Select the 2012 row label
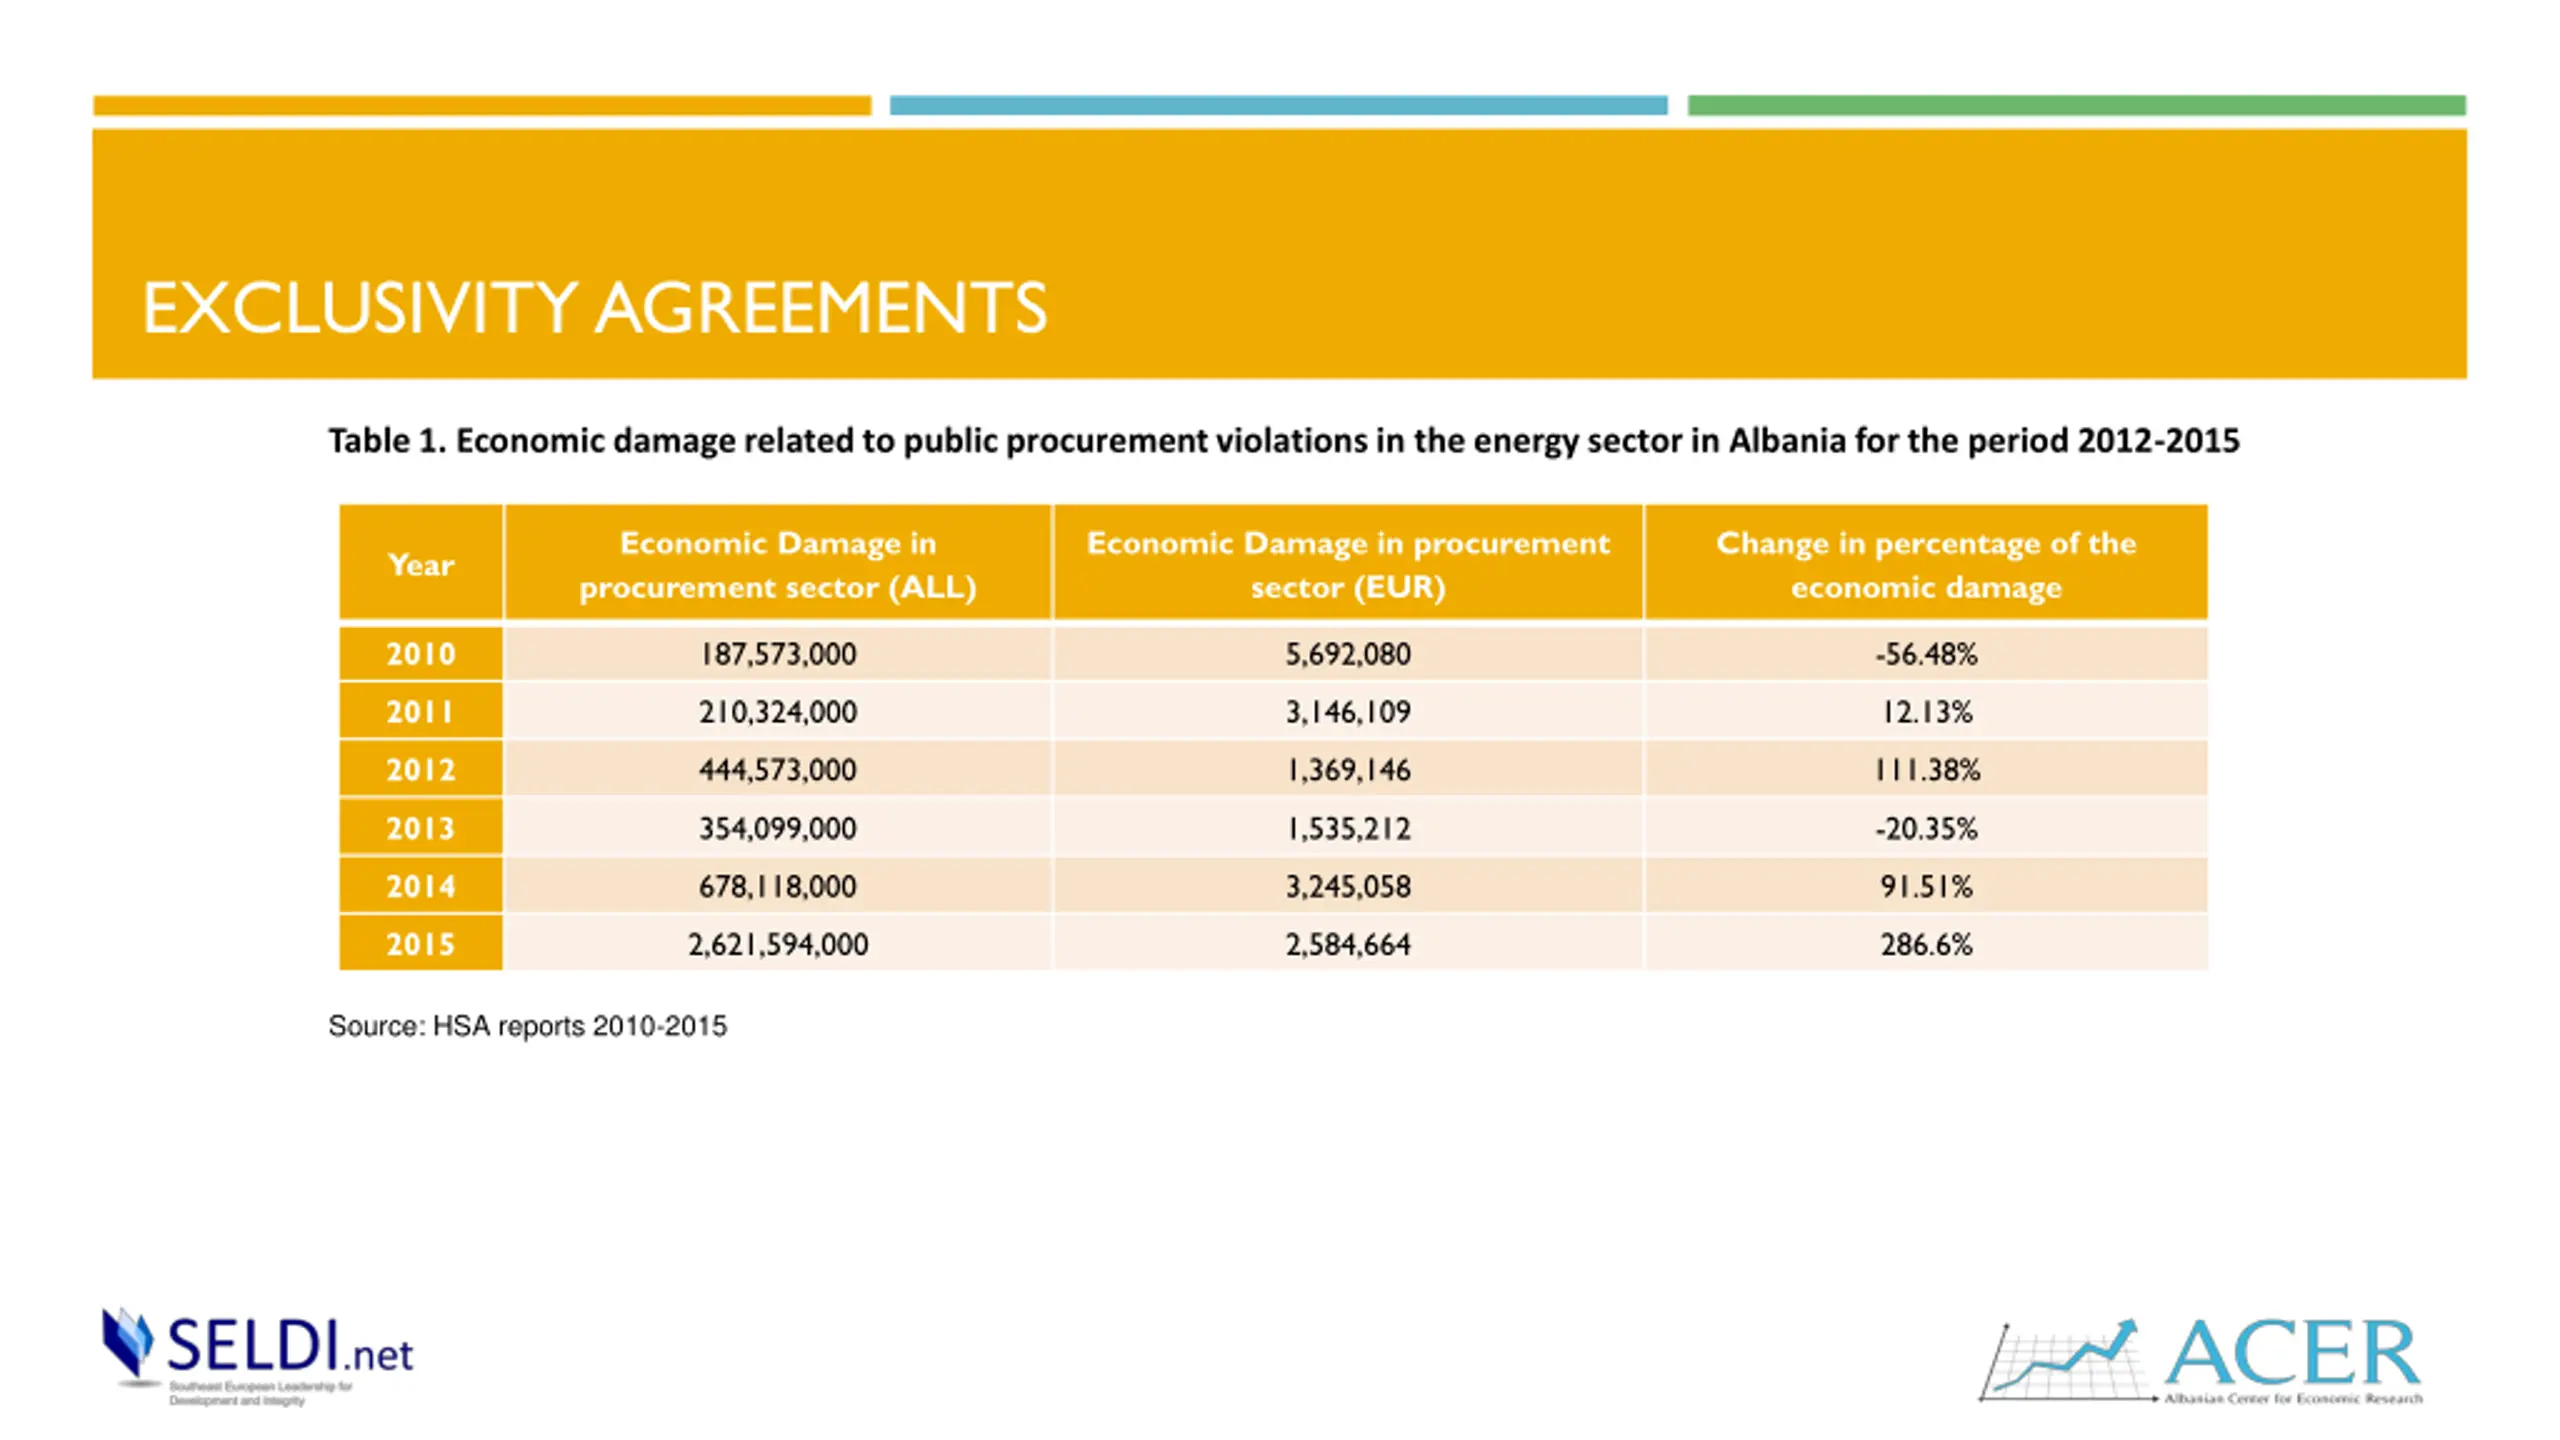This screenshot has width=2560, height=1440. click(x=421, y=770)
